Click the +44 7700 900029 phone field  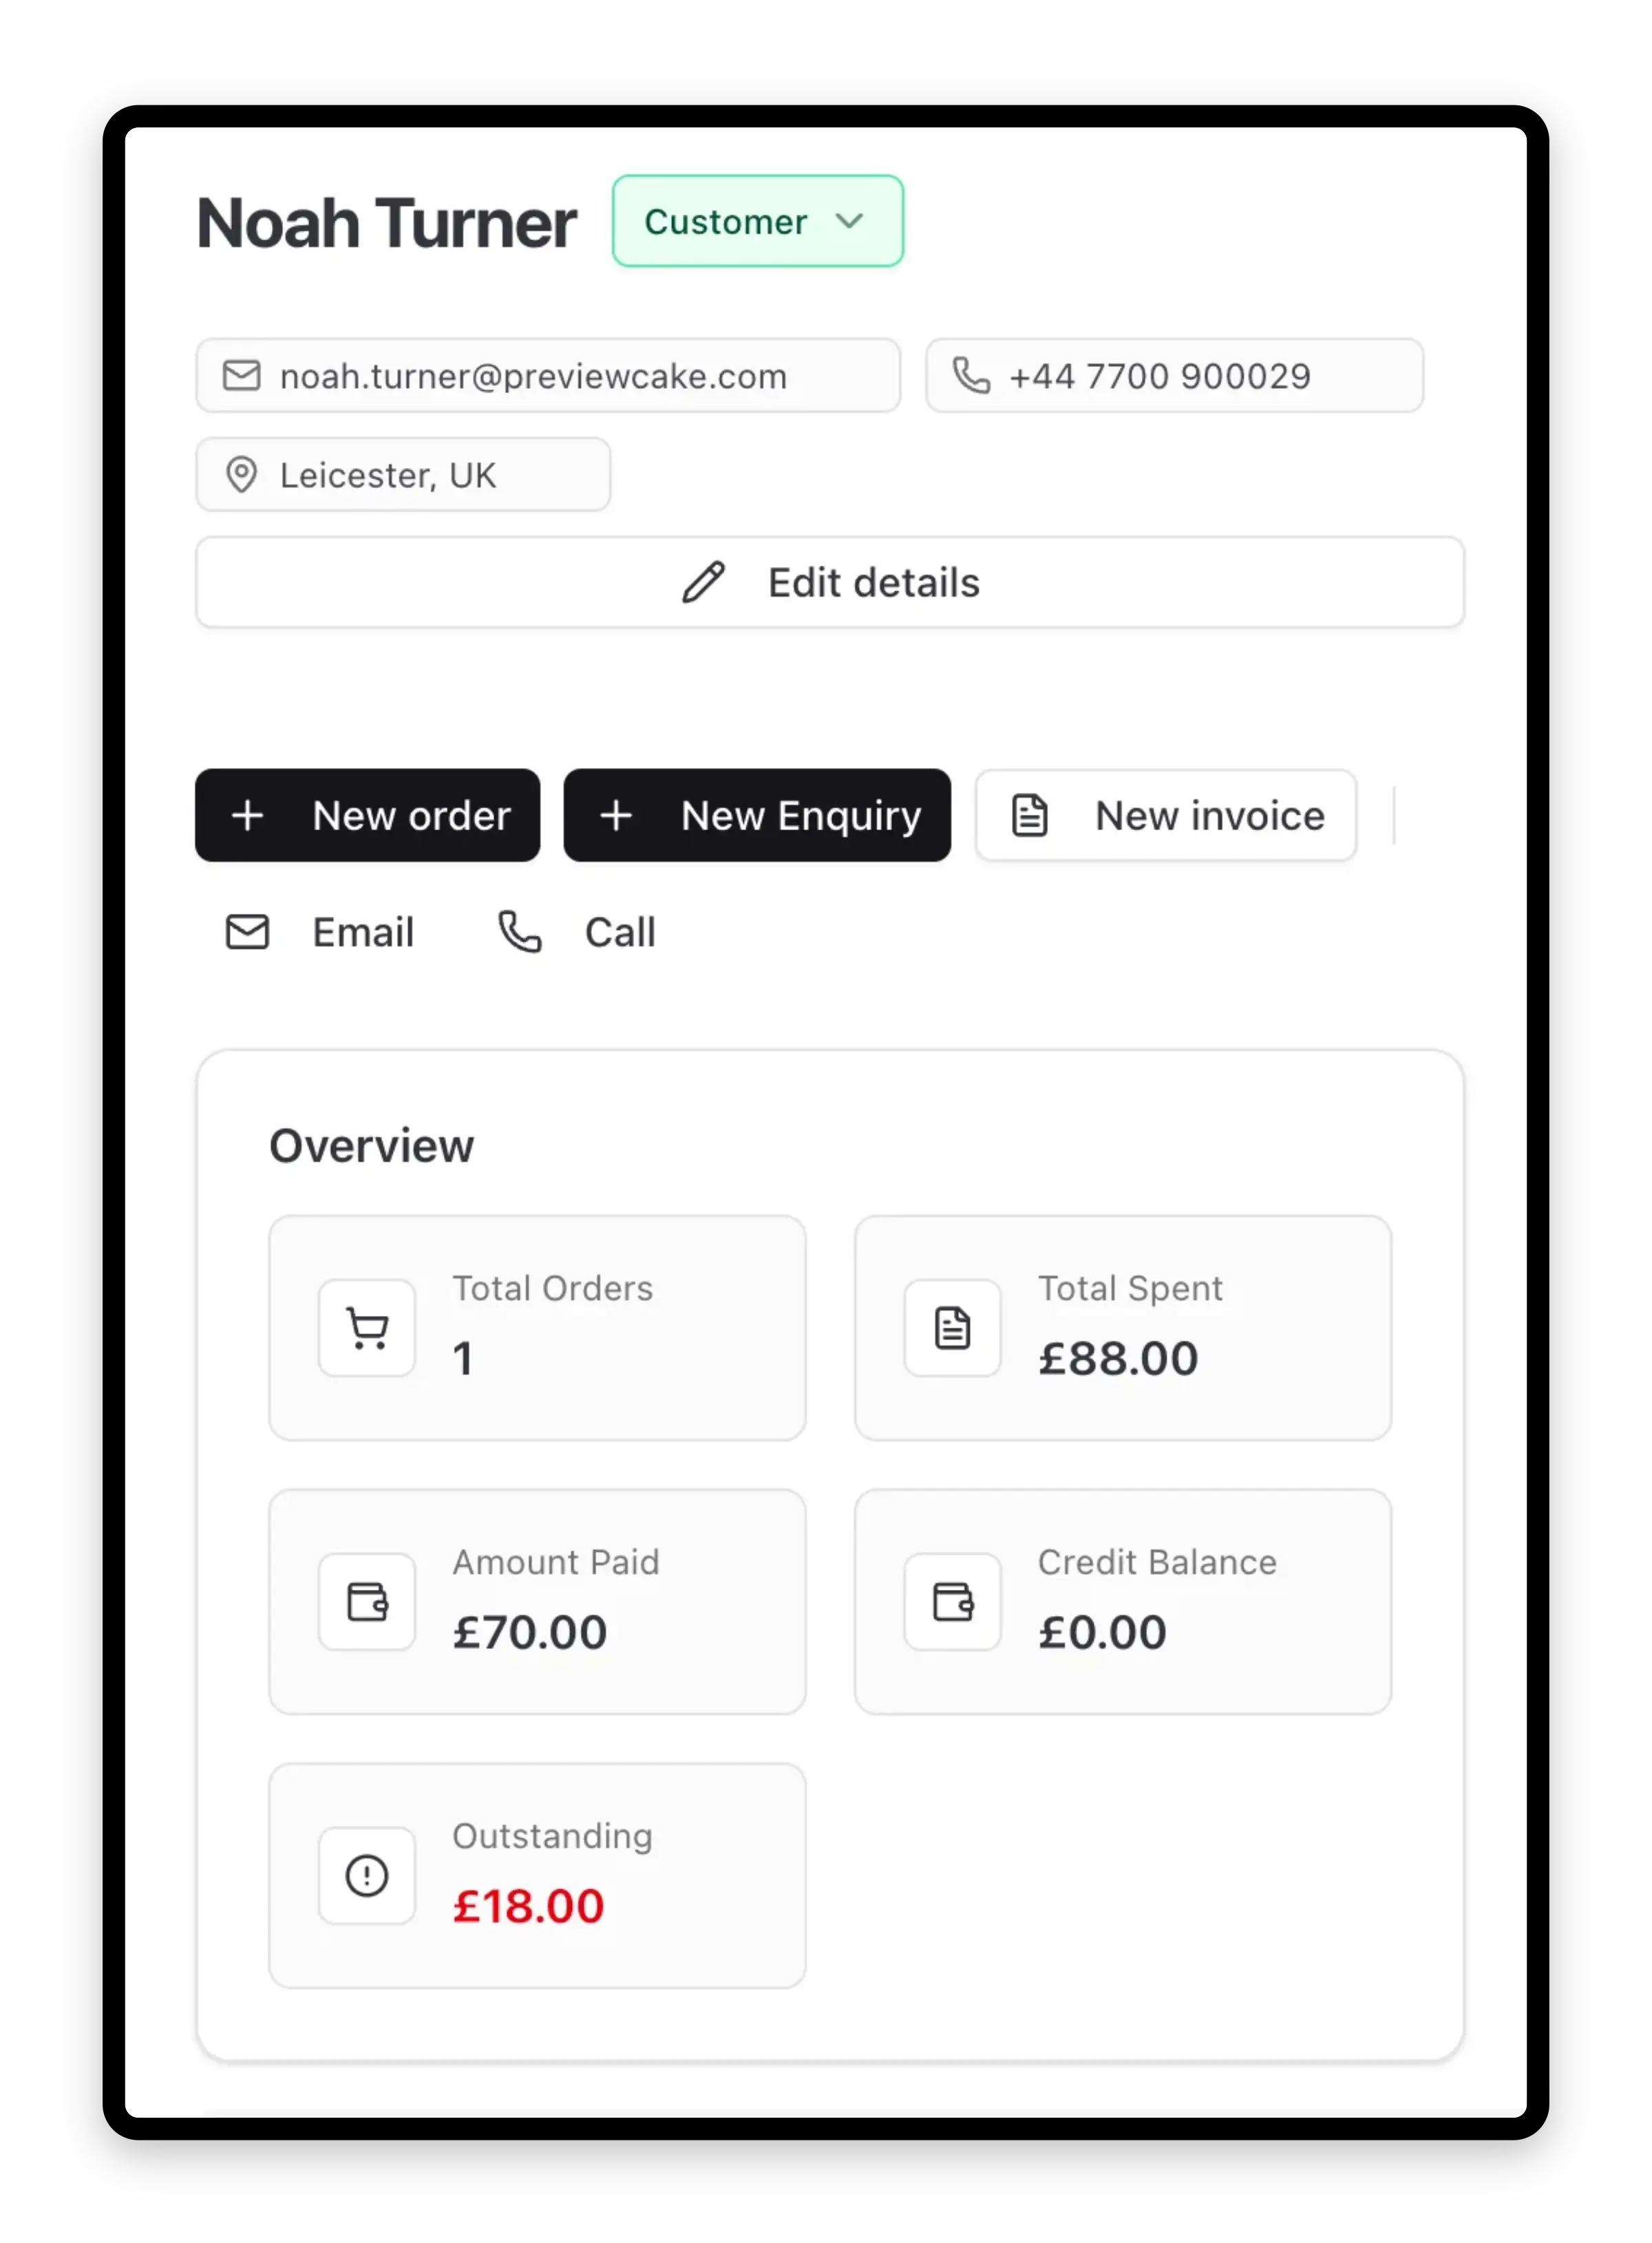(1174, 376)
